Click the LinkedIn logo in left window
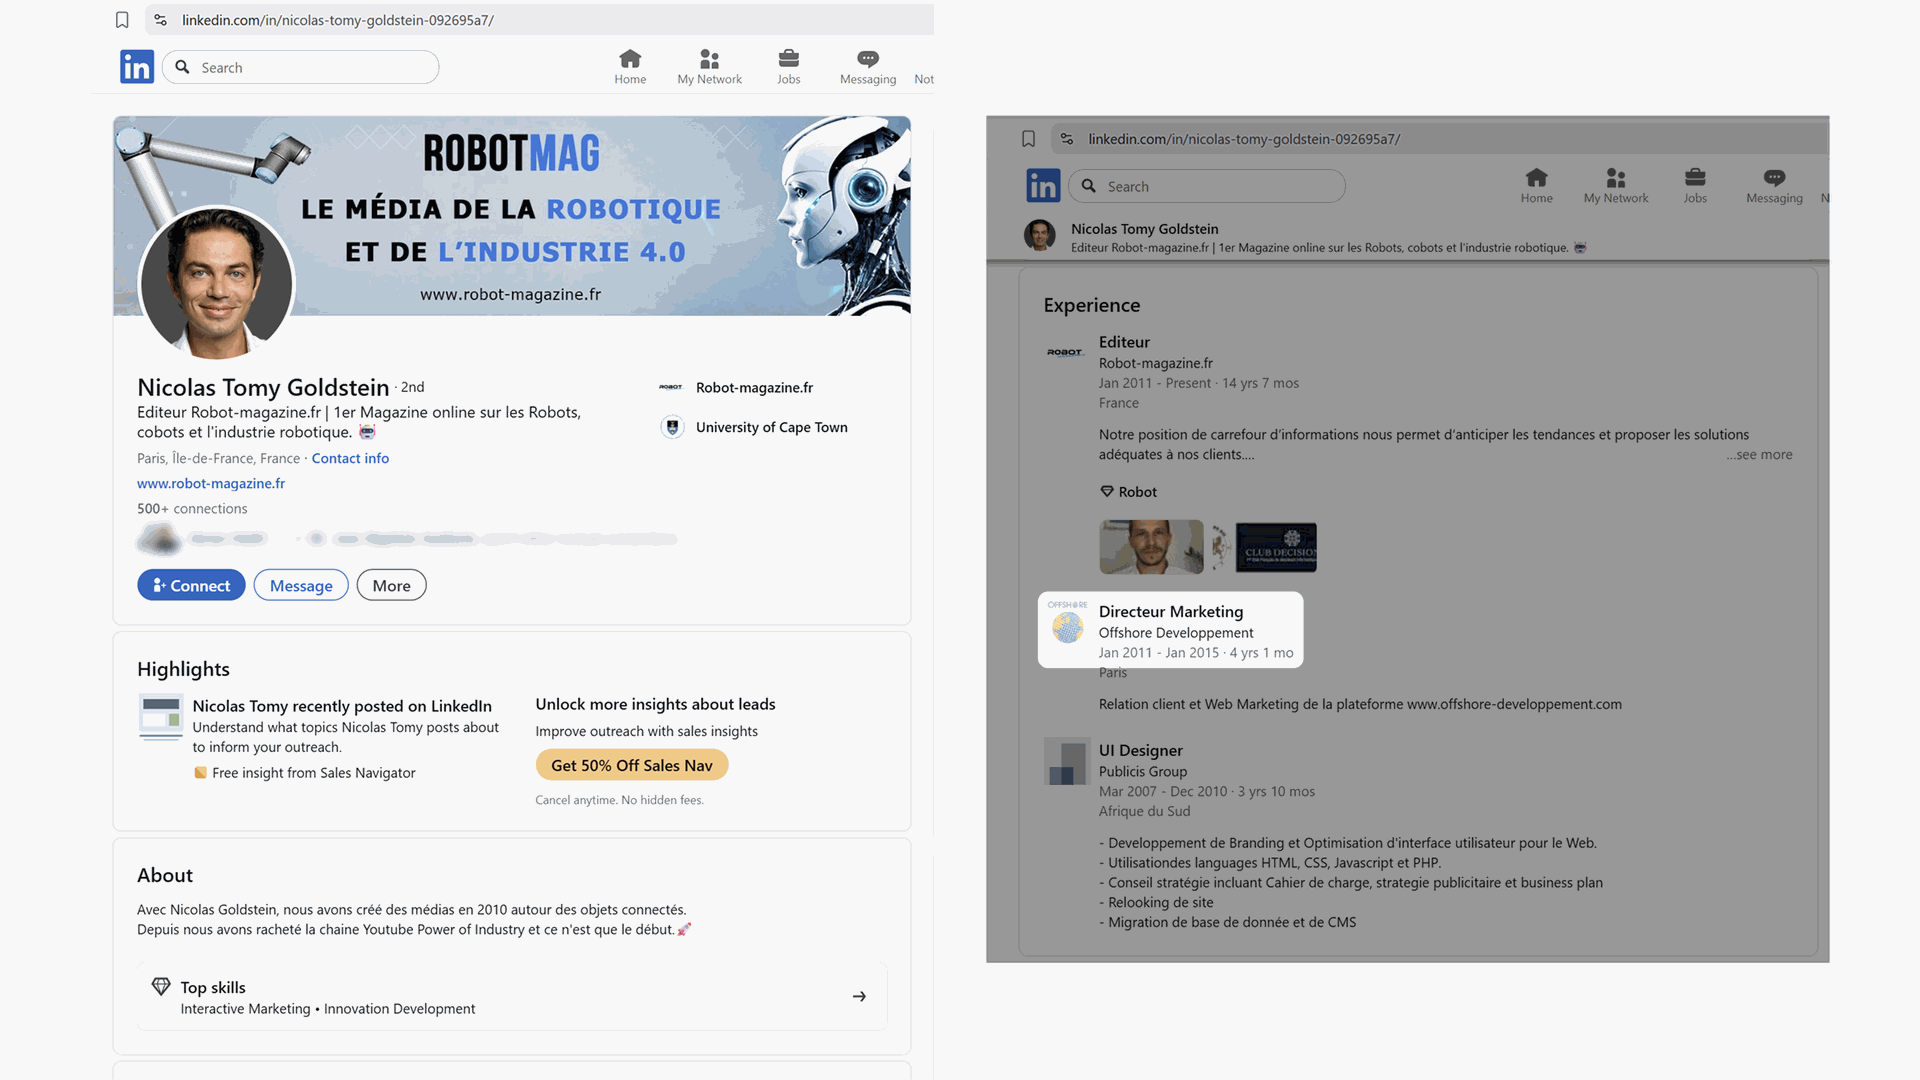1920x1080 pixels. click(137, 67)
